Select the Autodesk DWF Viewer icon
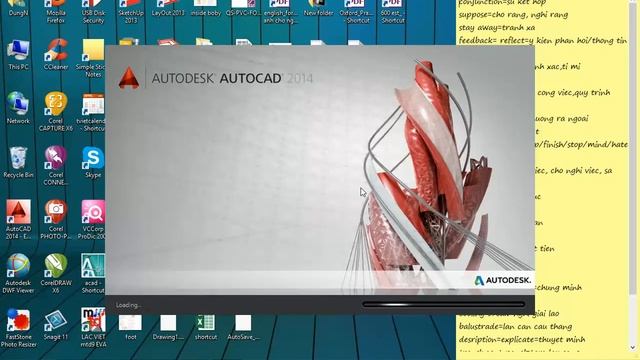The image size is (640, 360). click(18, 273)
